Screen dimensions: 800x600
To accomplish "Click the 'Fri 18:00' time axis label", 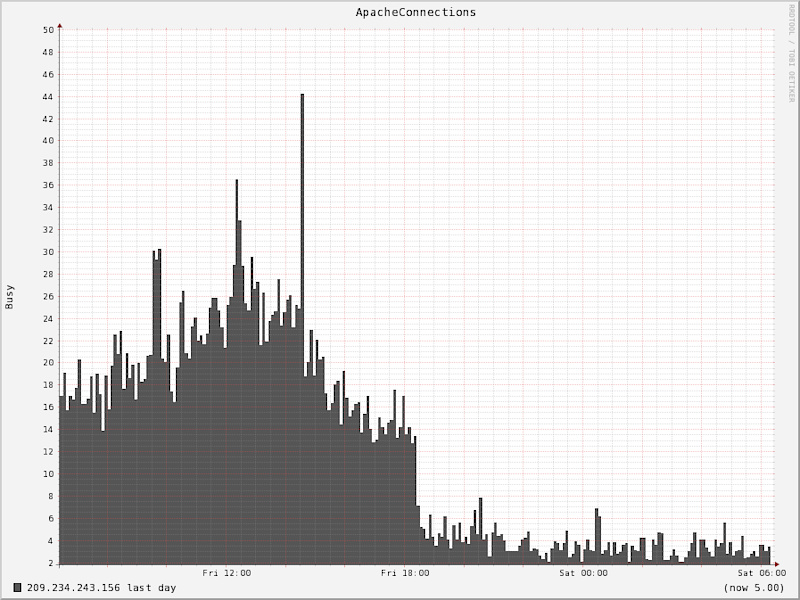I will tap(405, 573).
